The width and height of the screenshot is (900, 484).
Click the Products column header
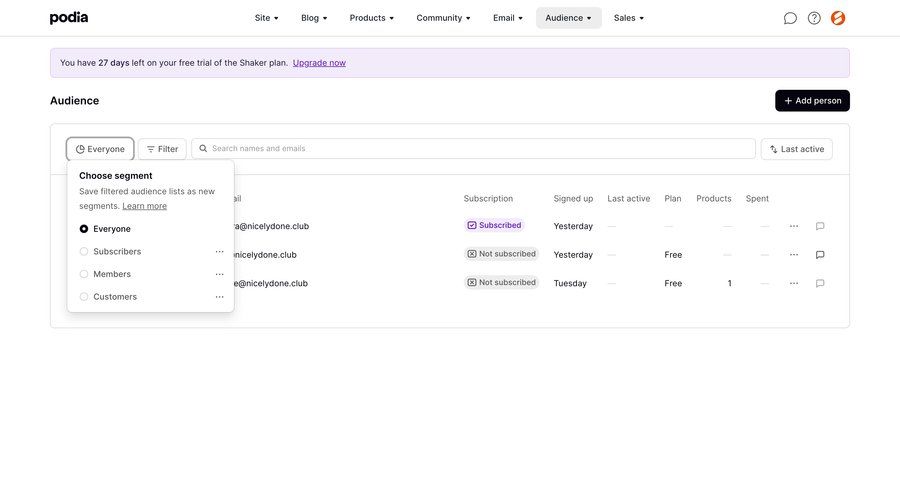(x=714, y=199)
